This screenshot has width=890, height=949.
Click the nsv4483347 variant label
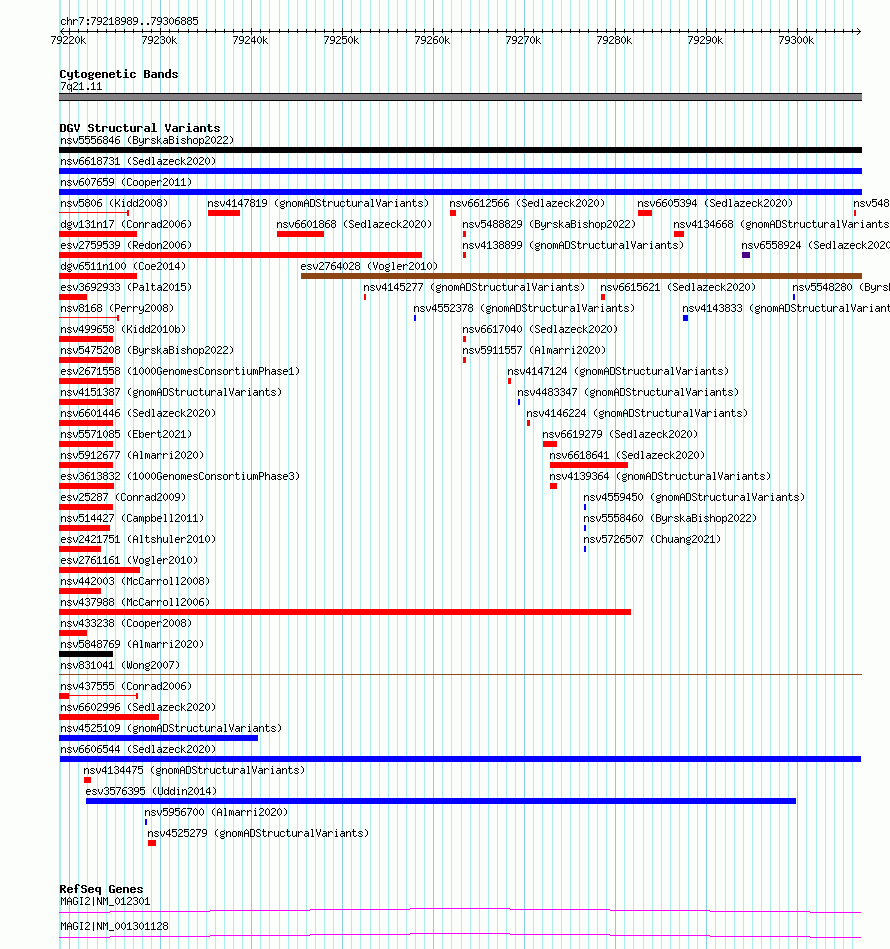(628, 392)
